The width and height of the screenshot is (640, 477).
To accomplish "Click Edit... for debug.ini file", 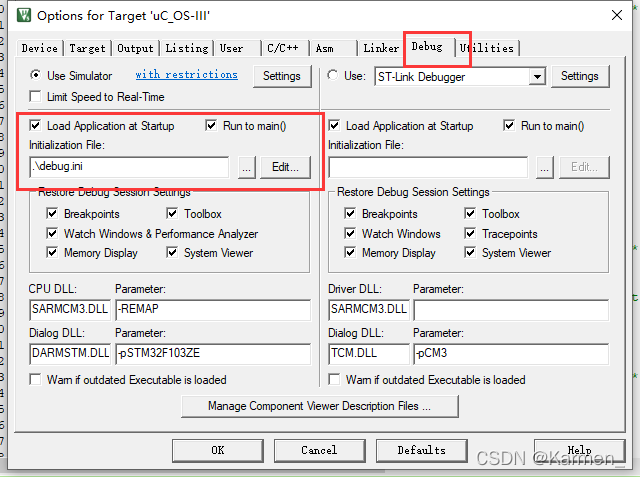I will click(285, 167).
